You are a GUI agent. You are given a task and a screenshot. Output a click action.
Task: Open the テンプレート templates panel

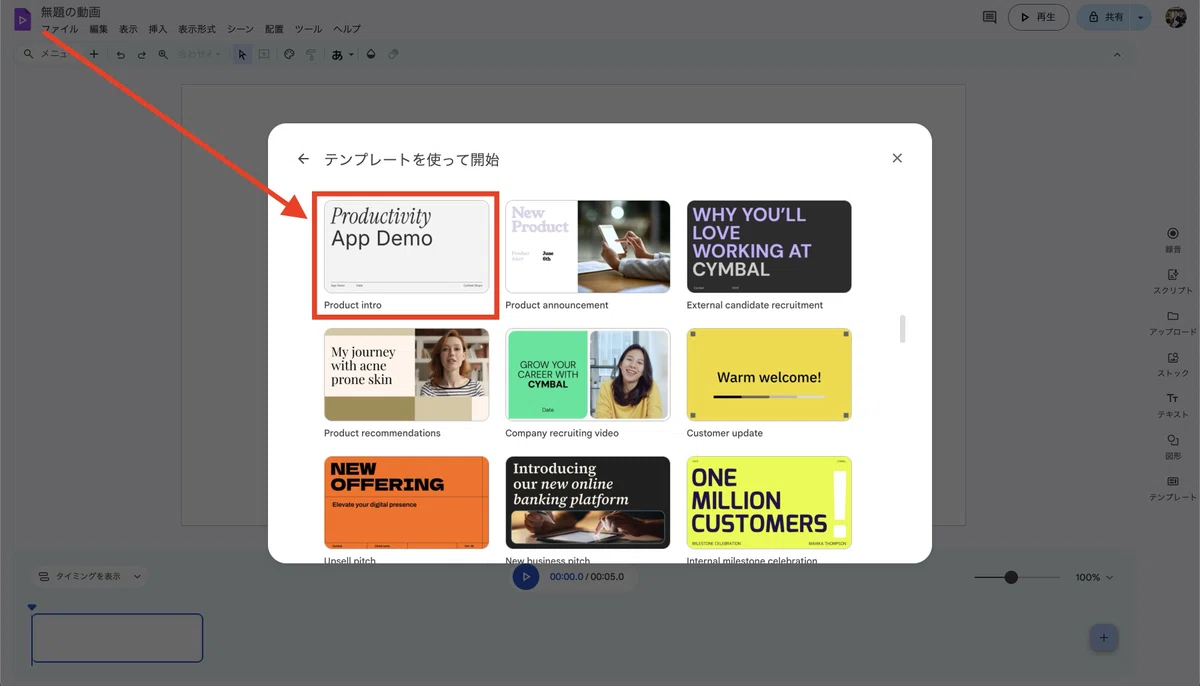click(x=1173, y=488)
